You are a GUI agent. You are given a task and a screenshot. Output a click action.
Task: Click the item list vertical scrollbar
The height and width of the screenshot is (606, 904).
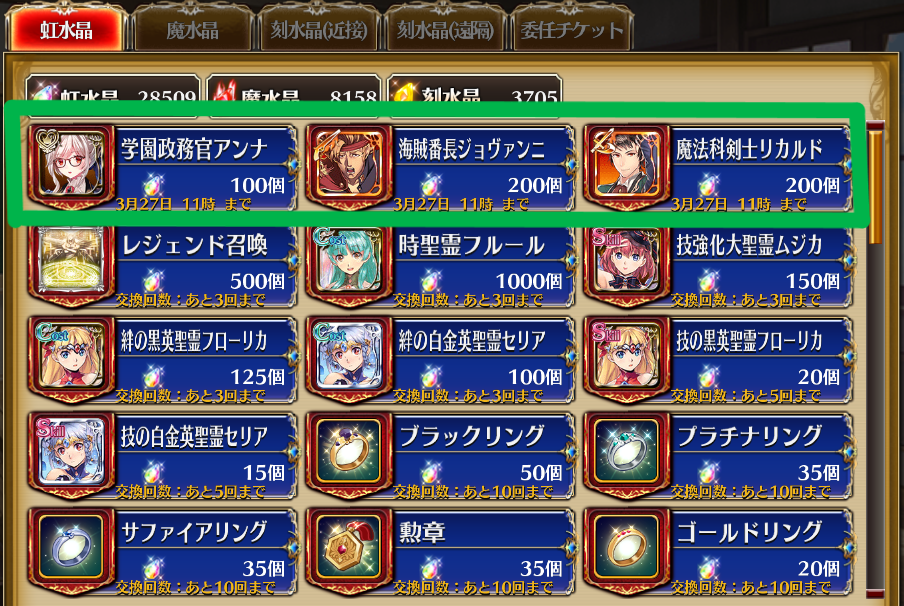(875, 357)
